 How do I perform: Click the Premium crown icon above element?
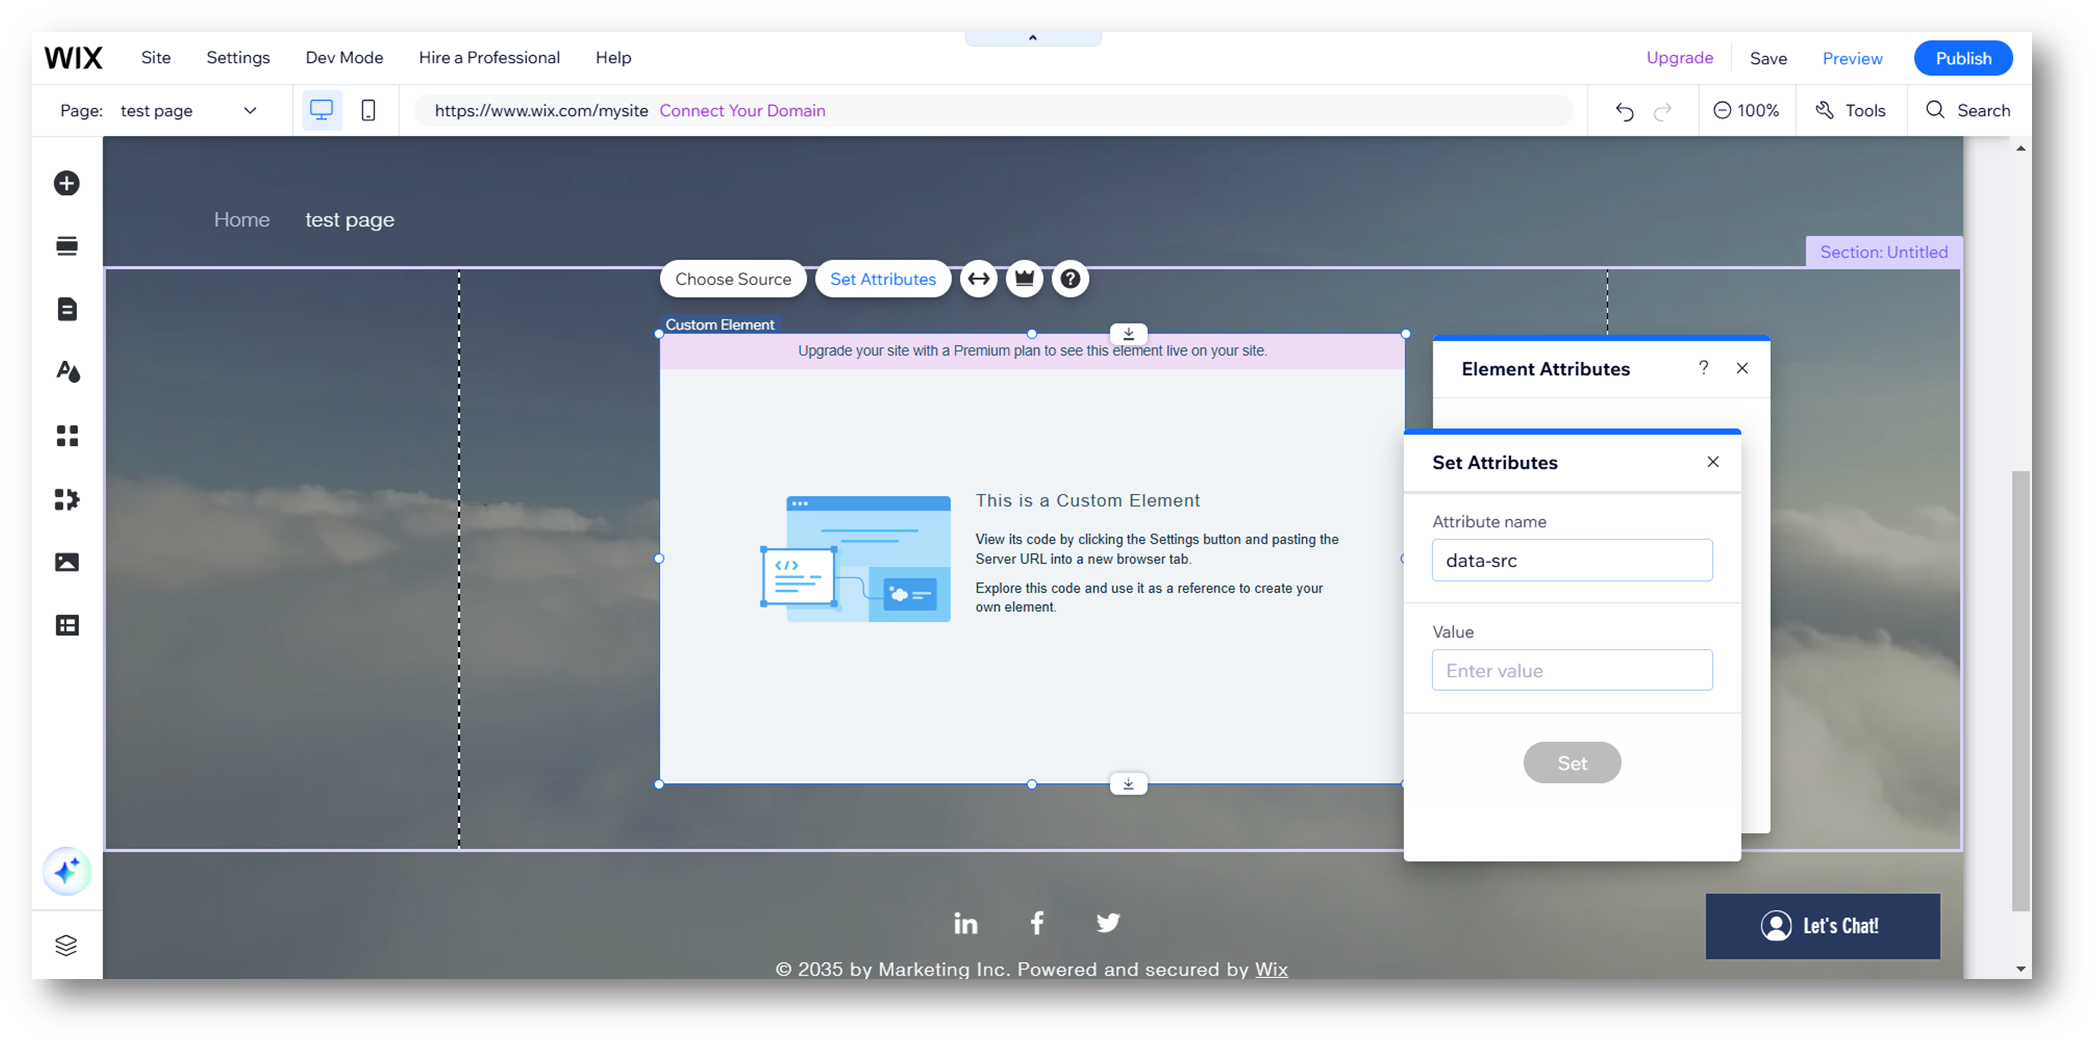pyautogui.click(x=1024, y=279)
